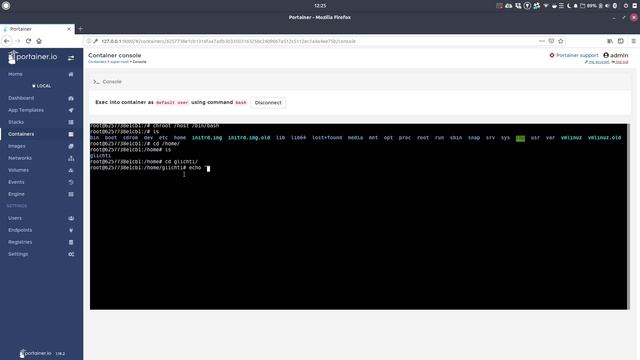Click the Disconnect button

pos(268,103)
